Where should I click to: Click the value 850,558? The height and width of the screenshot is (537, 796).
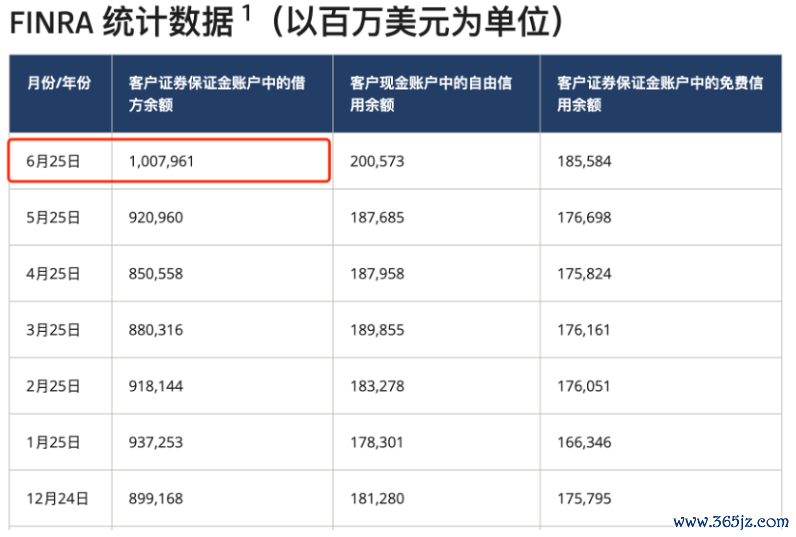click(x=156, y=274)
